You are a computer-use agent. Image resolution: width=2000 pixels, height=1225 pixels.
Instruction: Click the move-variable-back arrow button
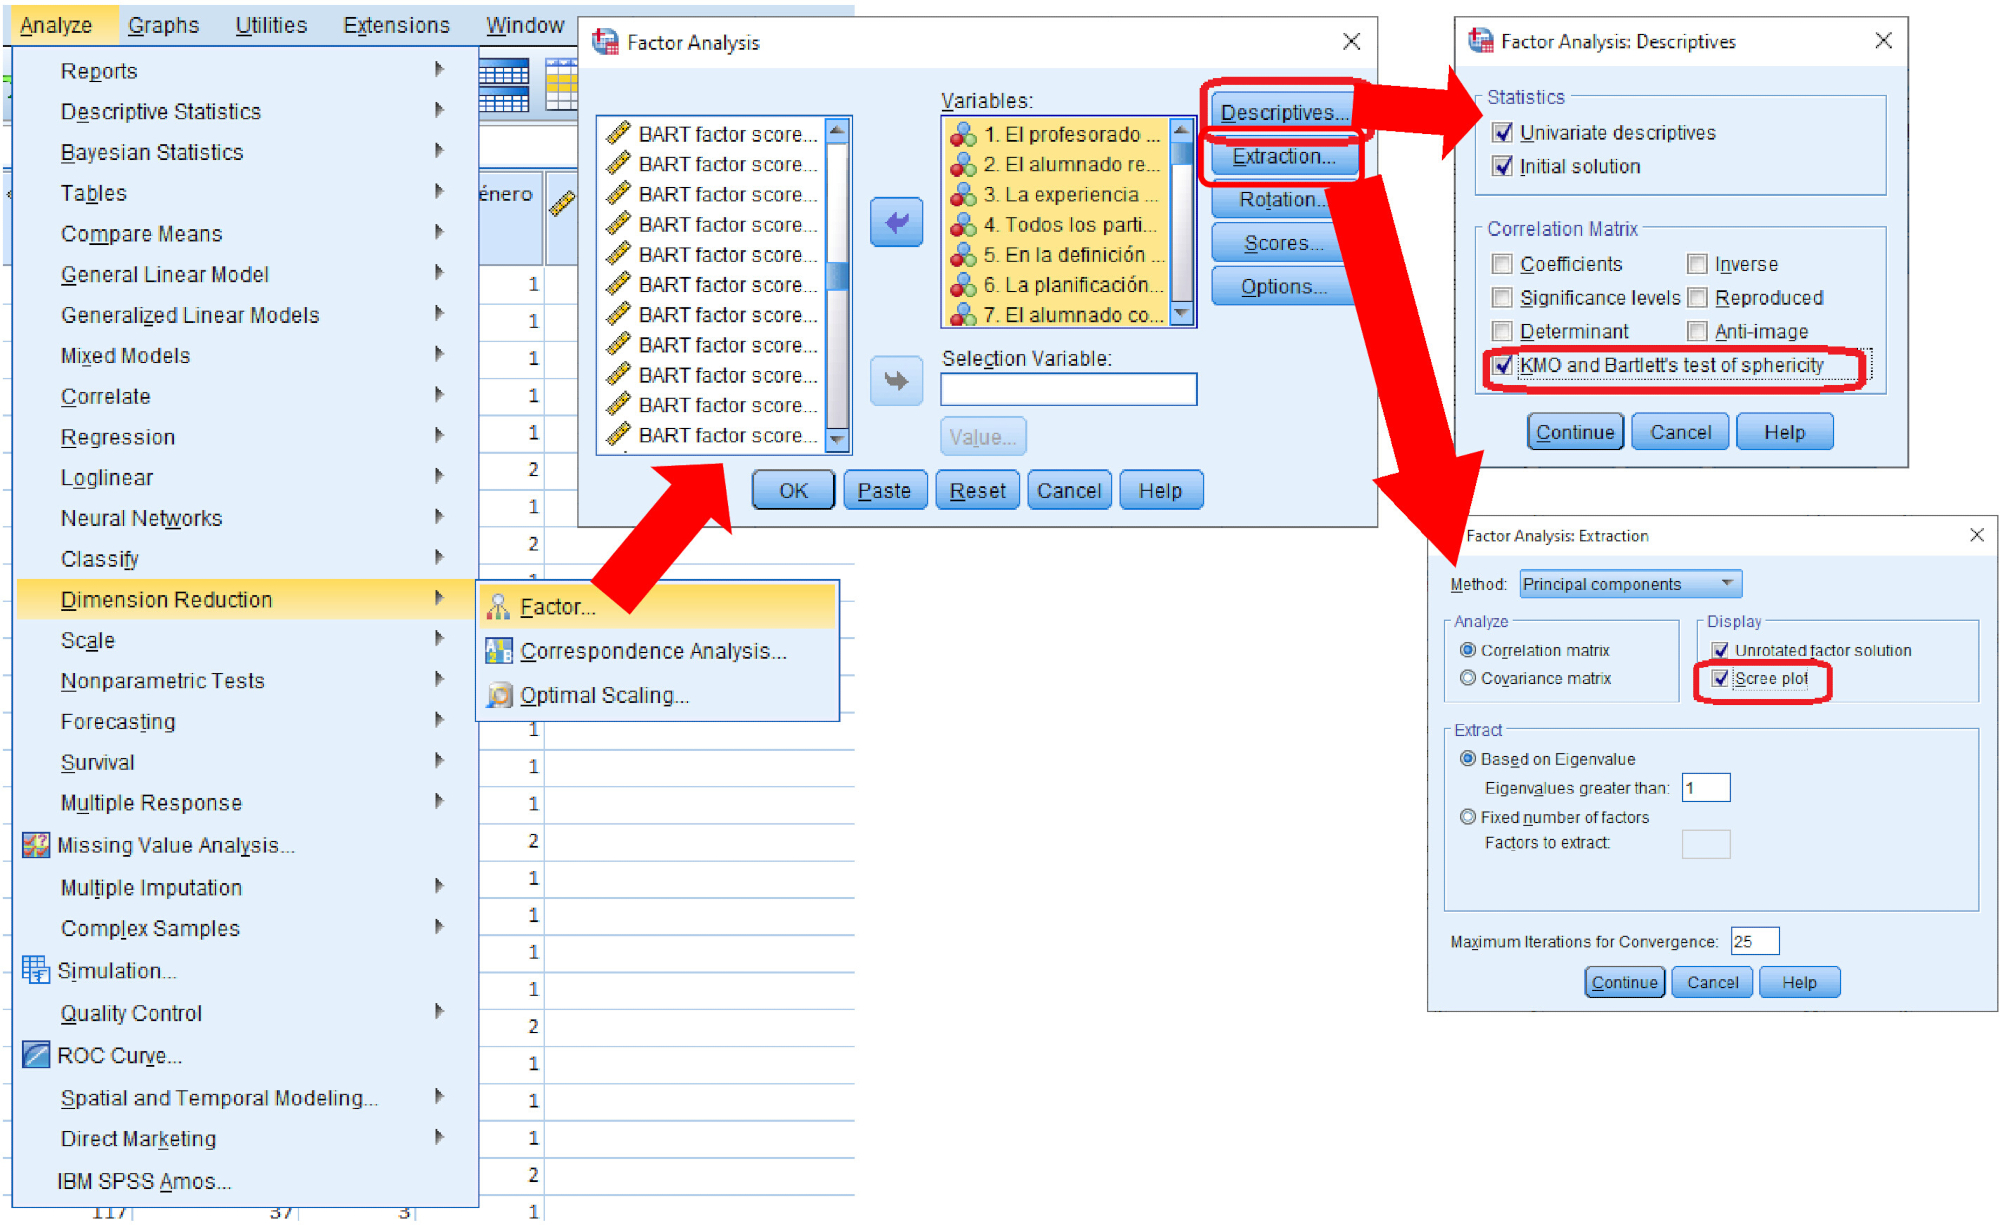[x=896, y=222]
